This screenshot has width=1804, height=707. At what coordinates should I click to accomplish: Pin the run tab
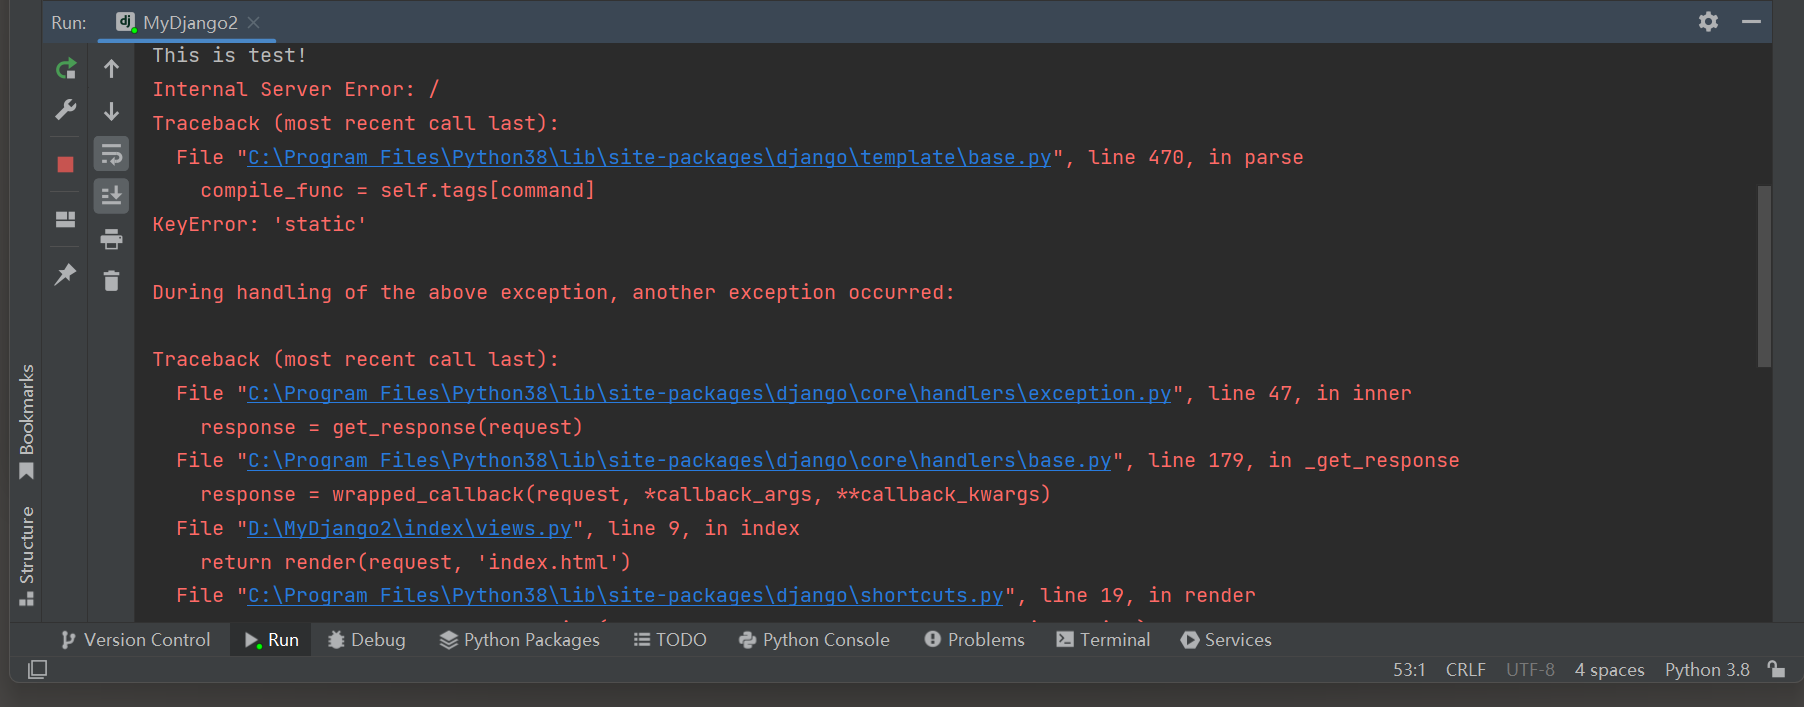point(66,274)
